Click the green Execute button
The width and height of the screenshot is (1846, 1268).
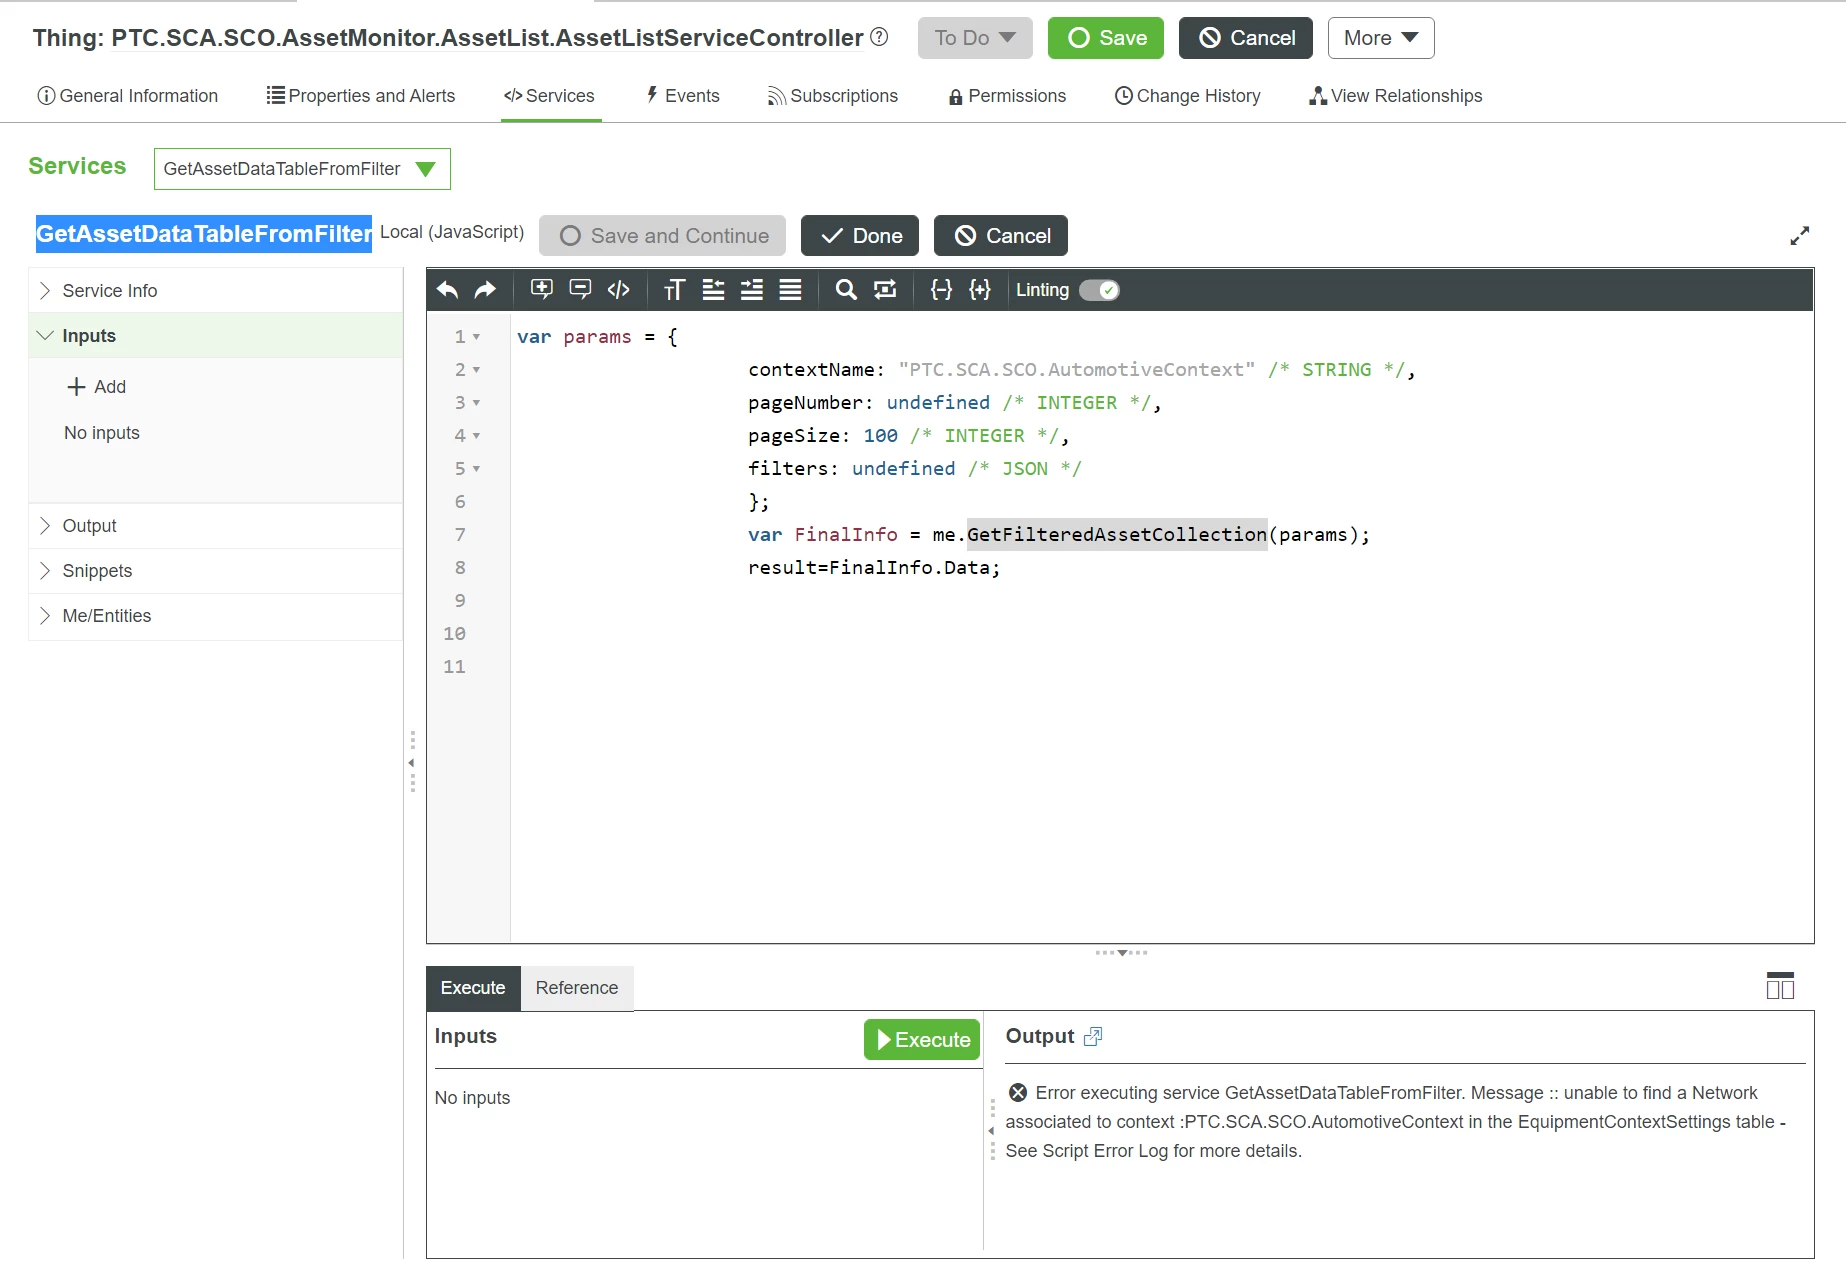922,1040
